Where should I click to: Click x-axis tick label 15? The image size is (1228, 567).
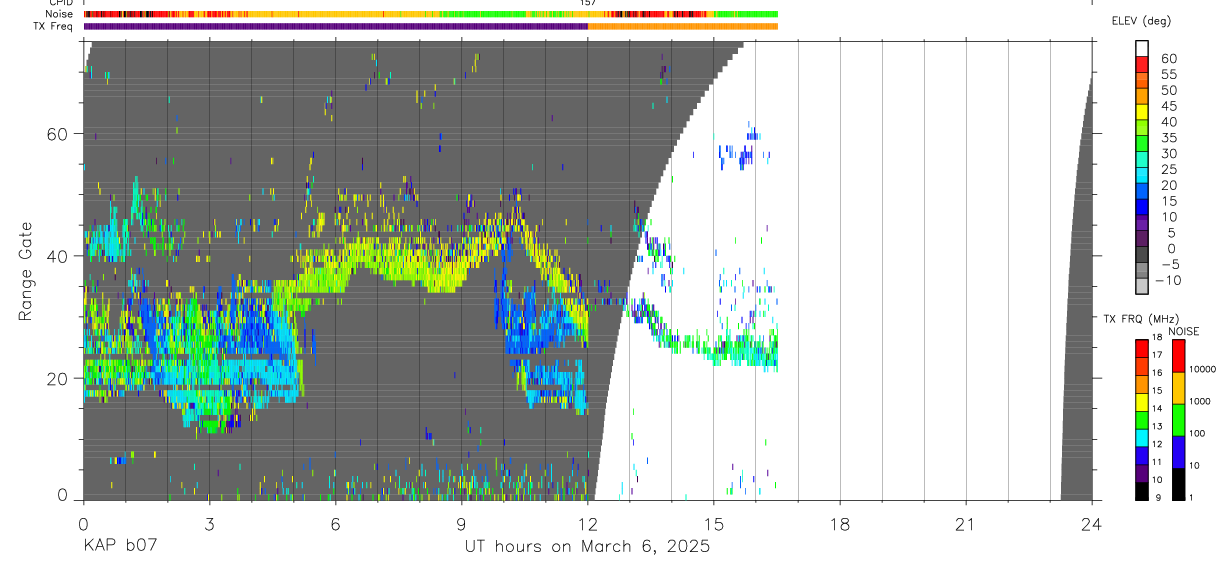[713, 524]
